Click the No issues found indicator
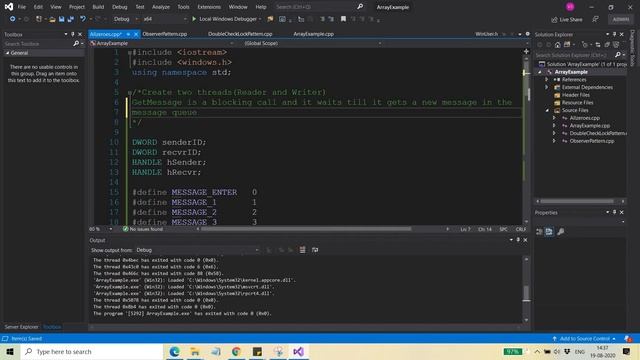The image size is (640, 360). click(x=143, y=229)
